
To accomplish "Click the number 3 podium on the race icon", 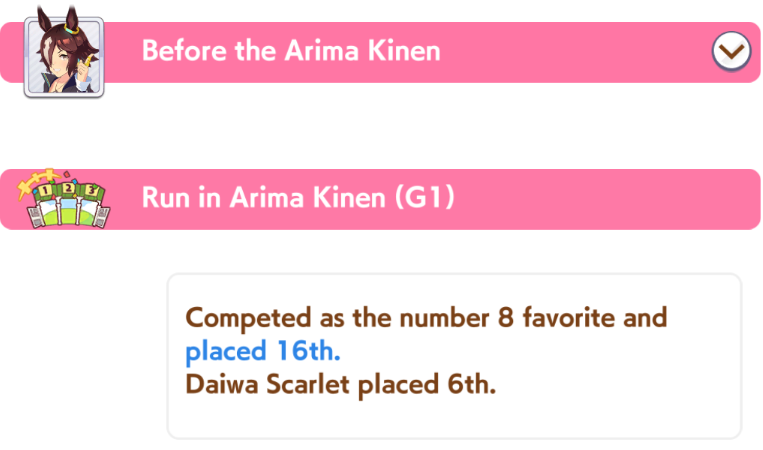I will (90, 190).
